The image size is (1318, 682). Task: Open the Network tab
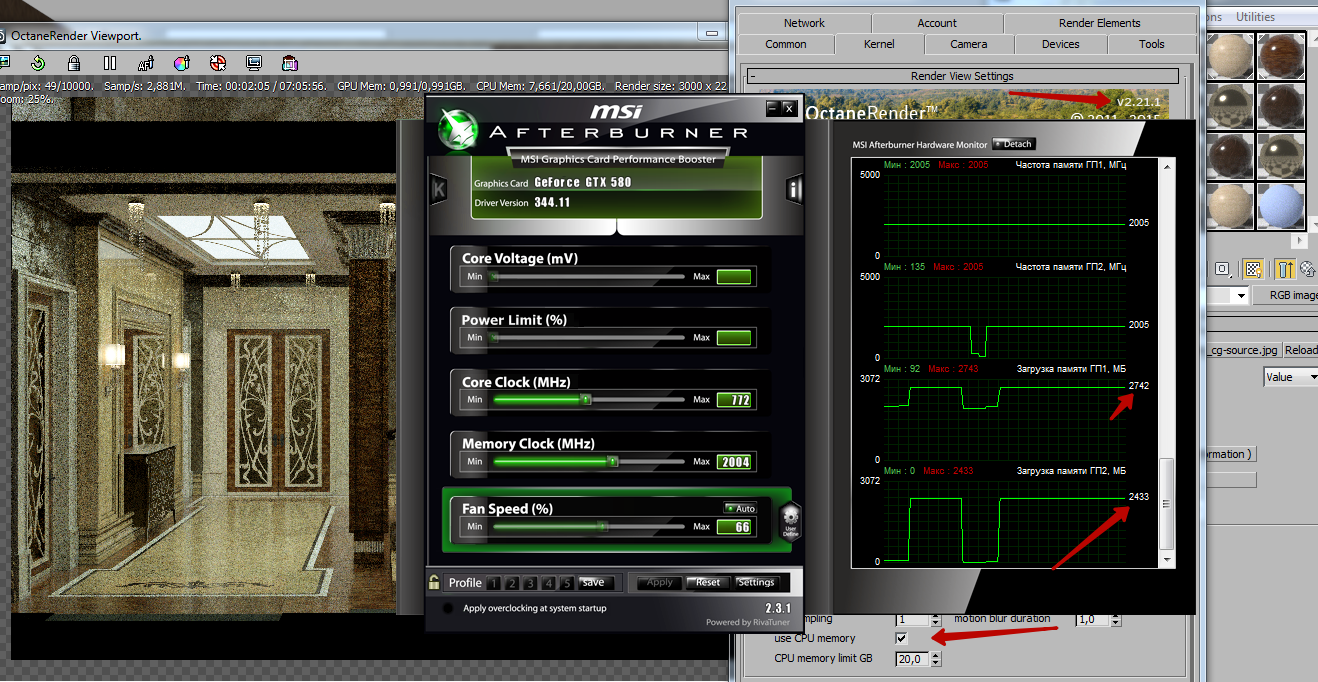(805, 23)
